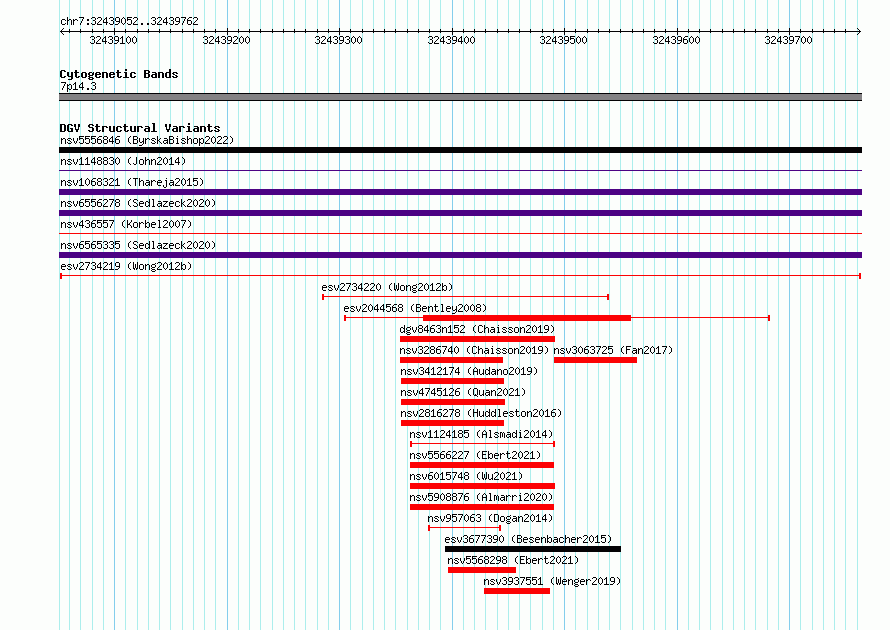Click the red bar under nsv5566227
Image resolution: width=890 pixels, height=630 pixels.
[482, 465]
